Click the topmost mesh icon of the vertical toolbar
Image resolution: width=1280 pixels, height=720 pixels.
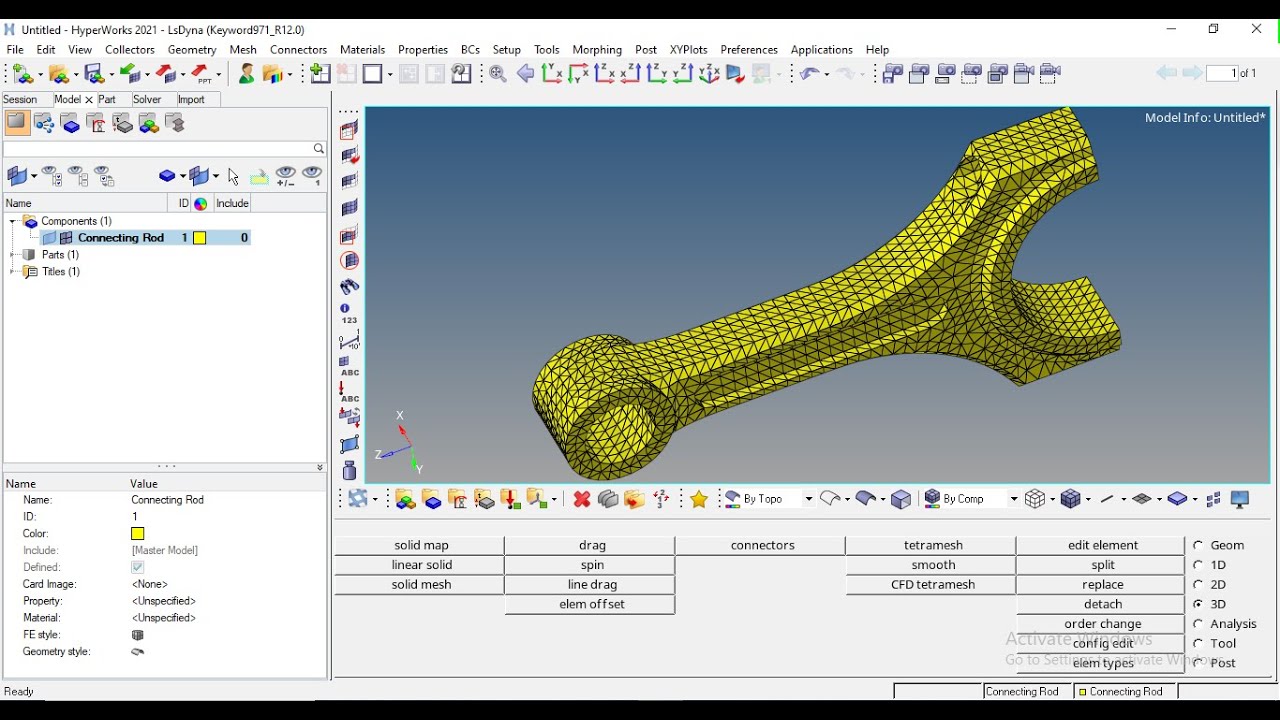349,130
